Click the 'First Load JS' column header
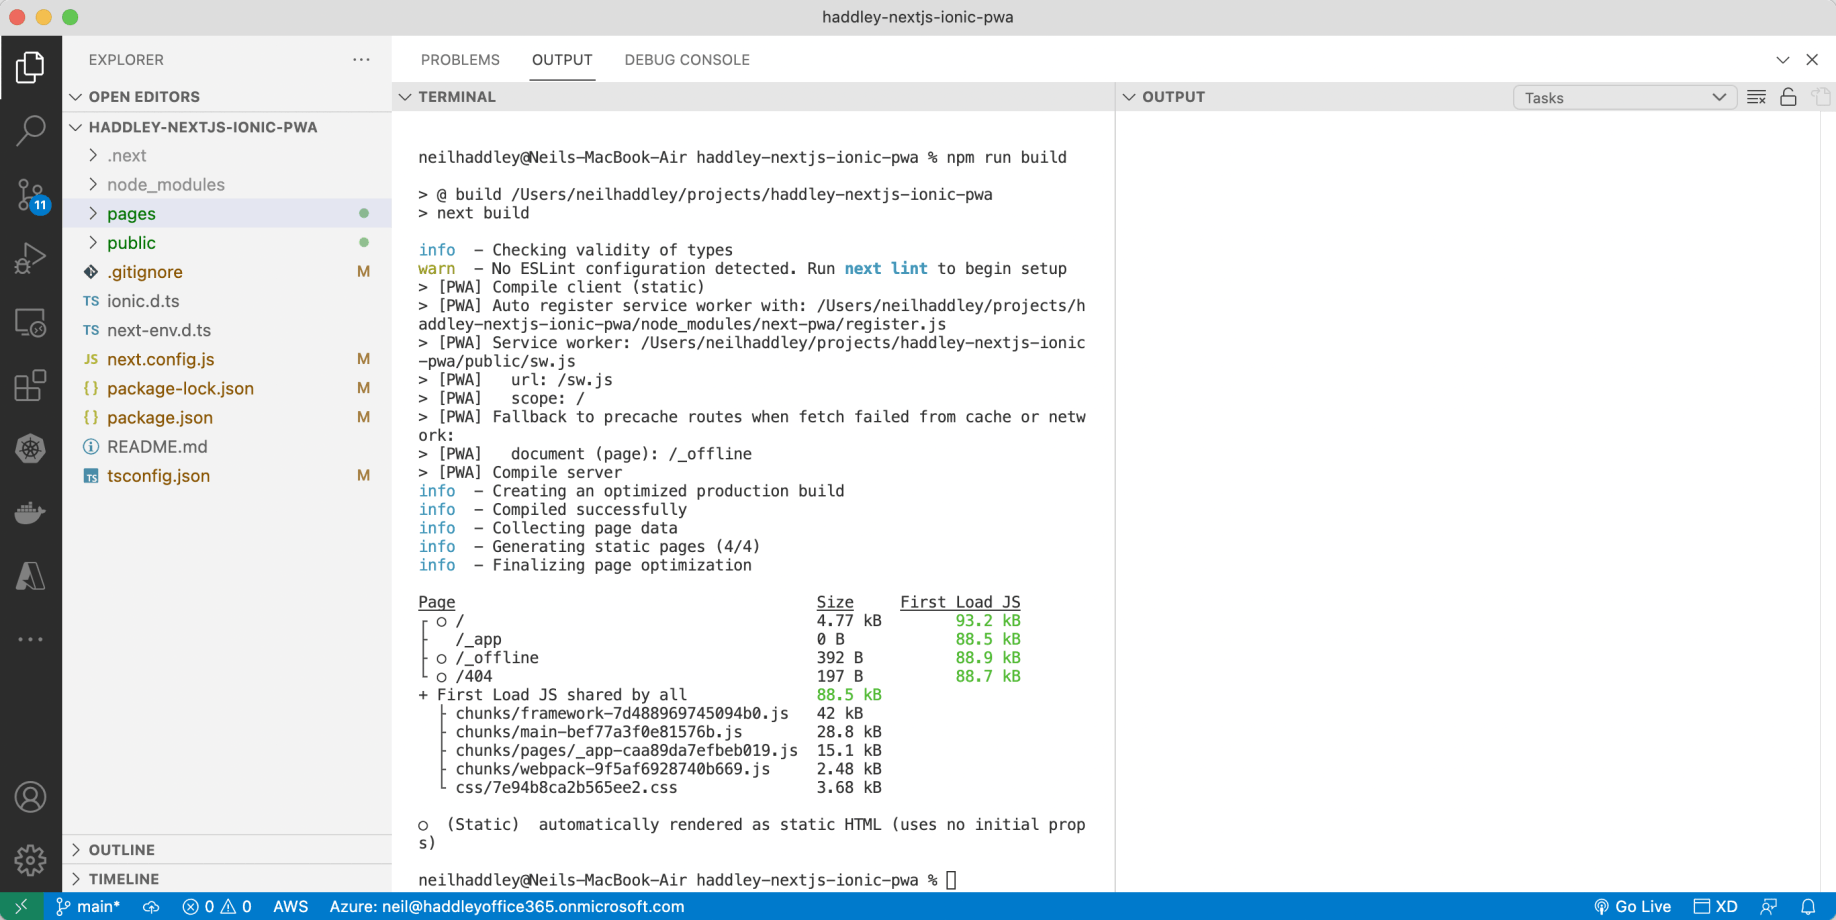This screenshot has width=1836, height=920. pyautogui.click(x=960, y=602)
